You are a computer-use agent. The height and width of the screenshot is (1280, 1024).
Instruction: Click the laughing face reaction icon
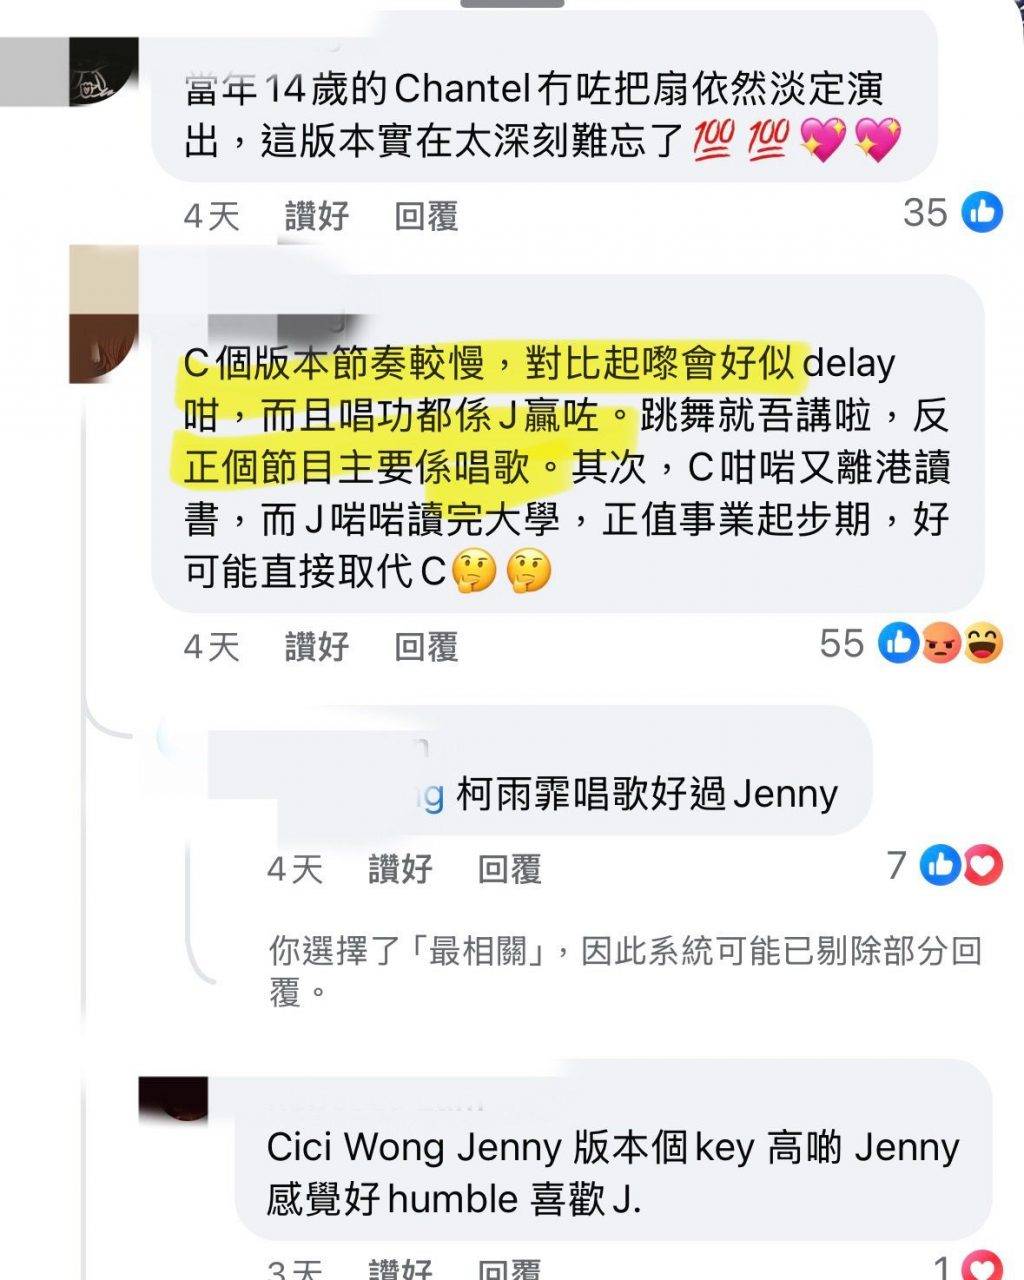[982, 643]
